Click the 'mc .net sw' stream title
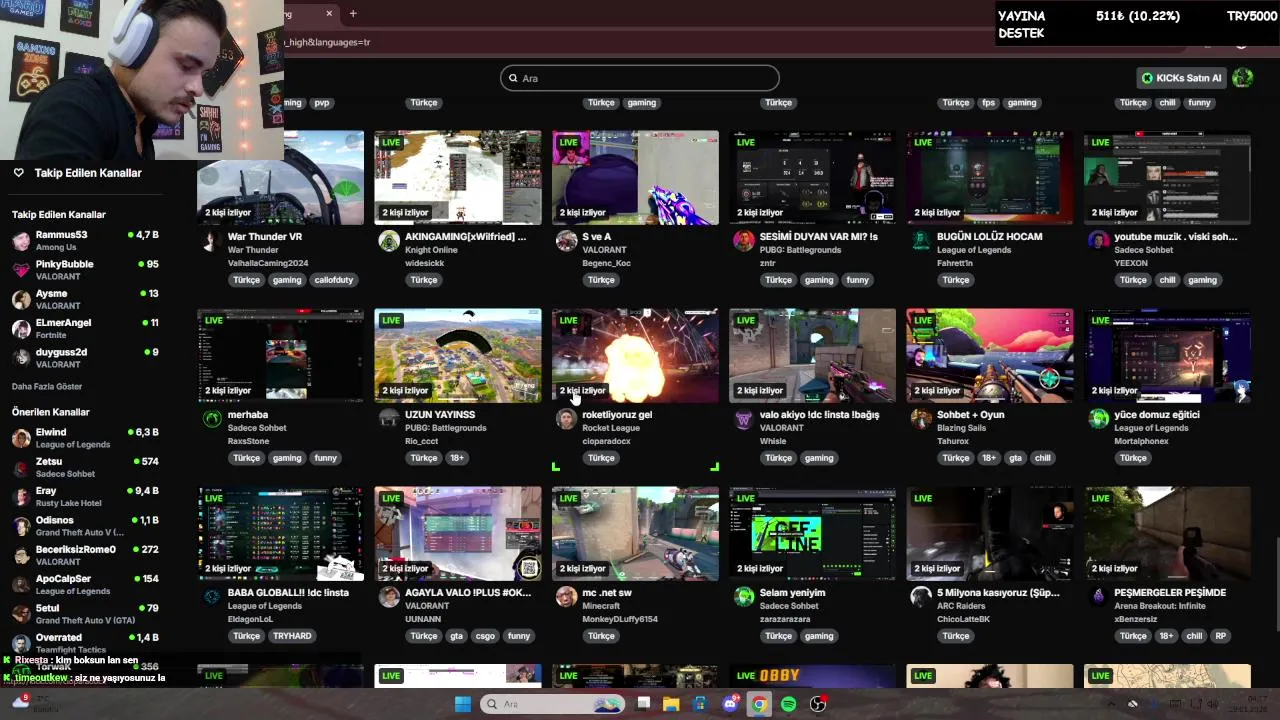This screenshot has height=720, width=1280. point(607,592)
